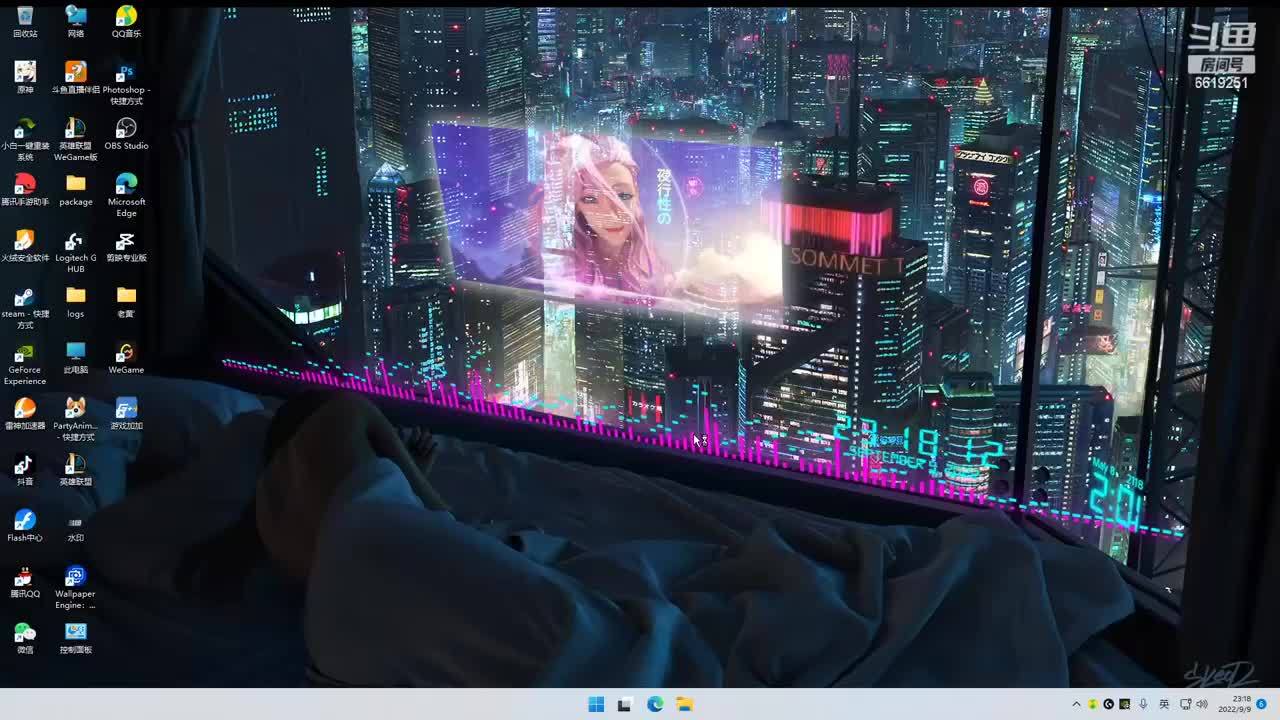The height and width of the screenshot is (720, 1280).
Task: Launch the WeGame desktop shortcut
Action: [x=126, y=357]
